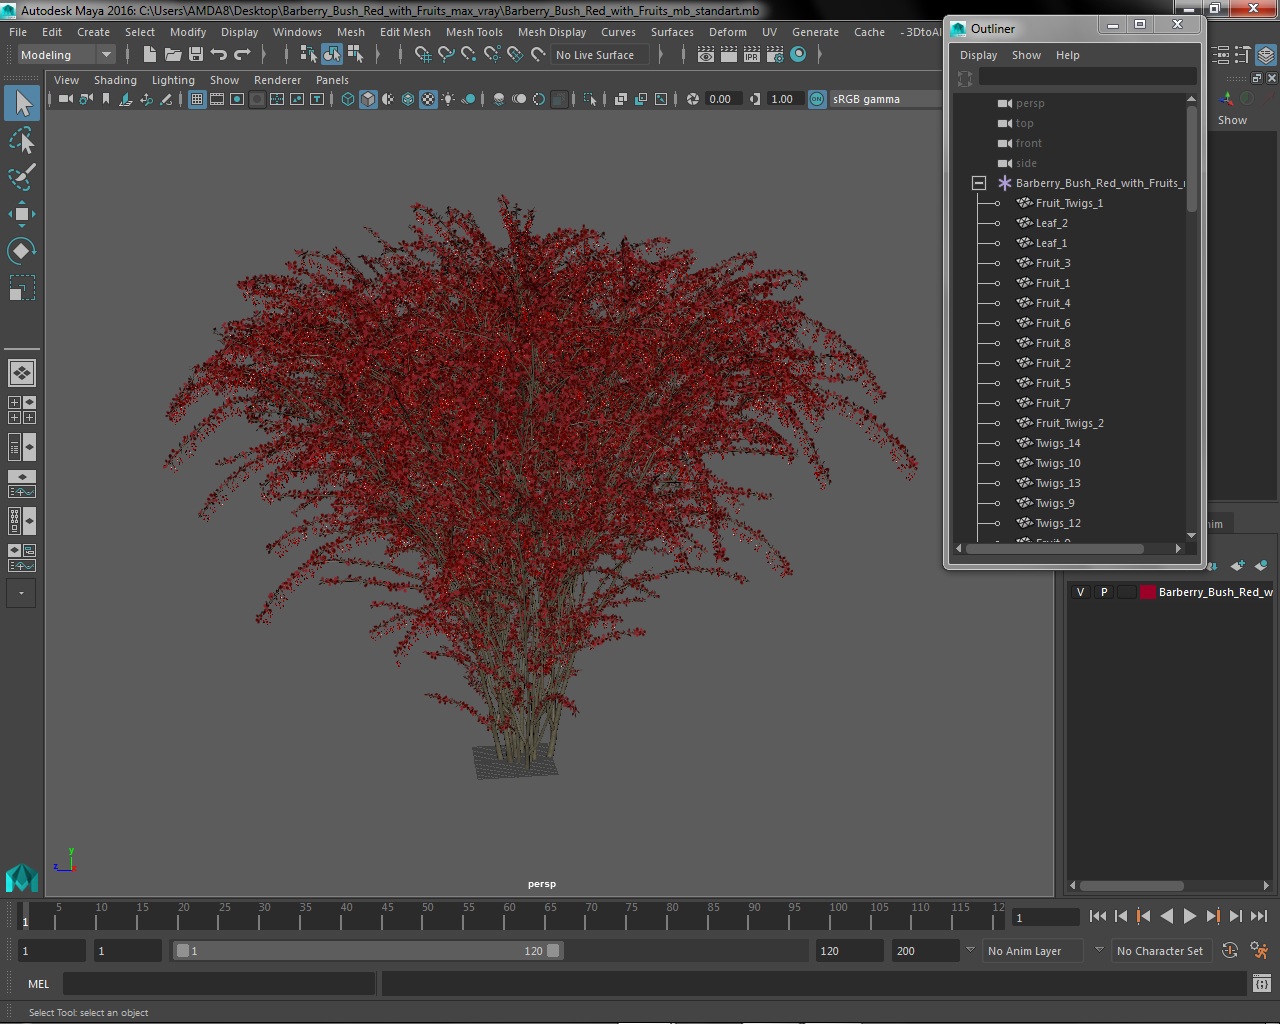This screenshot has height=1024, width=1280.
Task: Switch to four view layout
Action: click(22, 410)
